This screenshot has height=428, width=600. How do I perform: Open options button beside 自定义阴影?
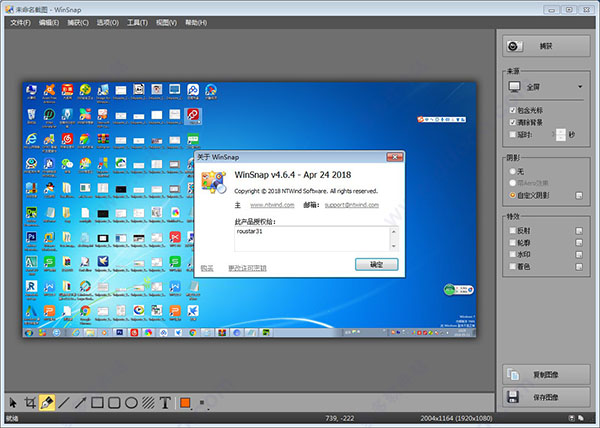pyautogui.click(x=579, y=195)
